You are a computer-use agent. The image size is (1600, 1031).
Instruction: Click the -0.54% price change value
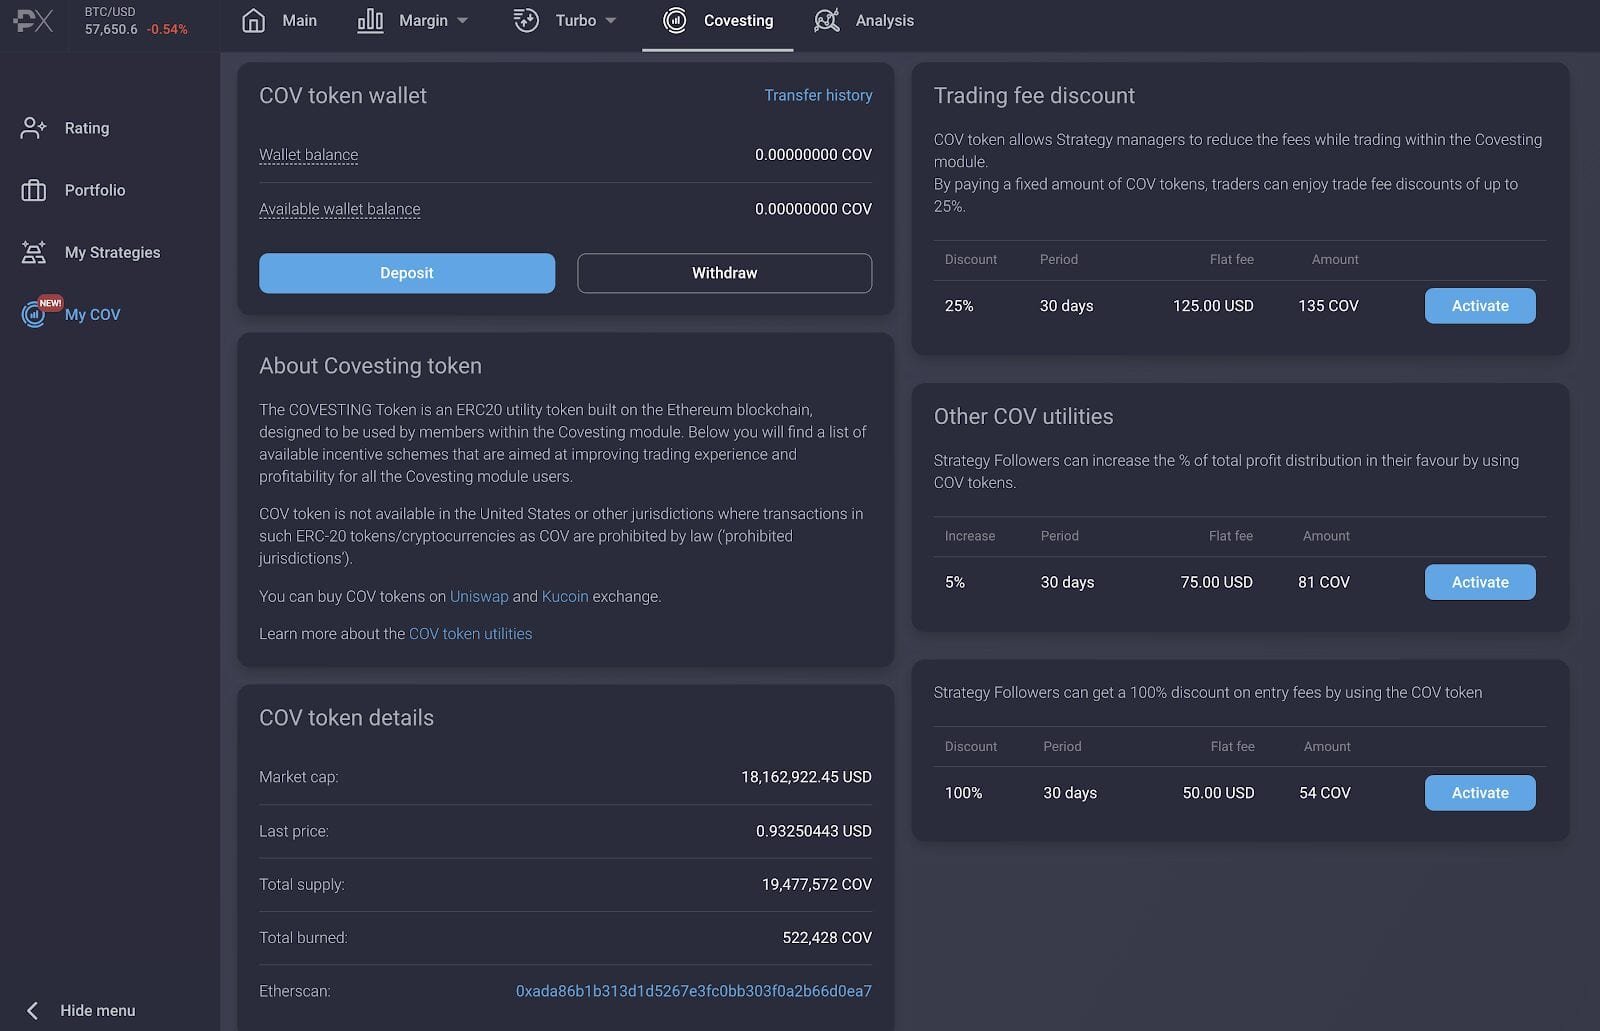click(x=167, y=29)
